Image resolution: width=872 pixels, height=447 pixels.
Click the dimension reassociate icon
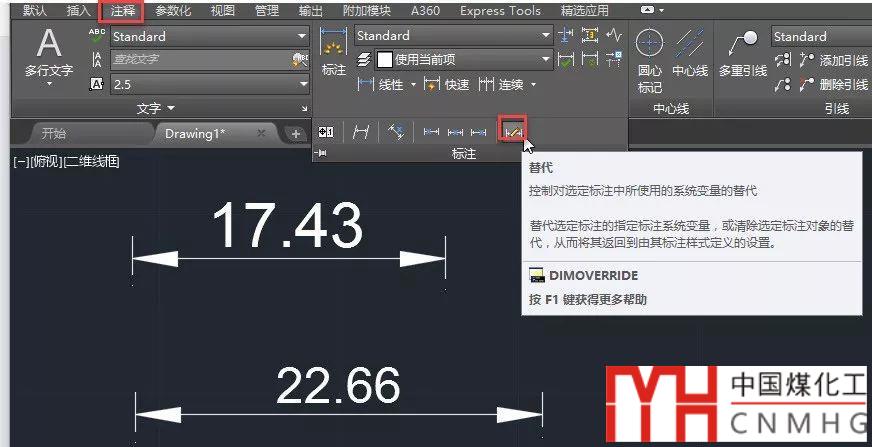tap(615, 59)
